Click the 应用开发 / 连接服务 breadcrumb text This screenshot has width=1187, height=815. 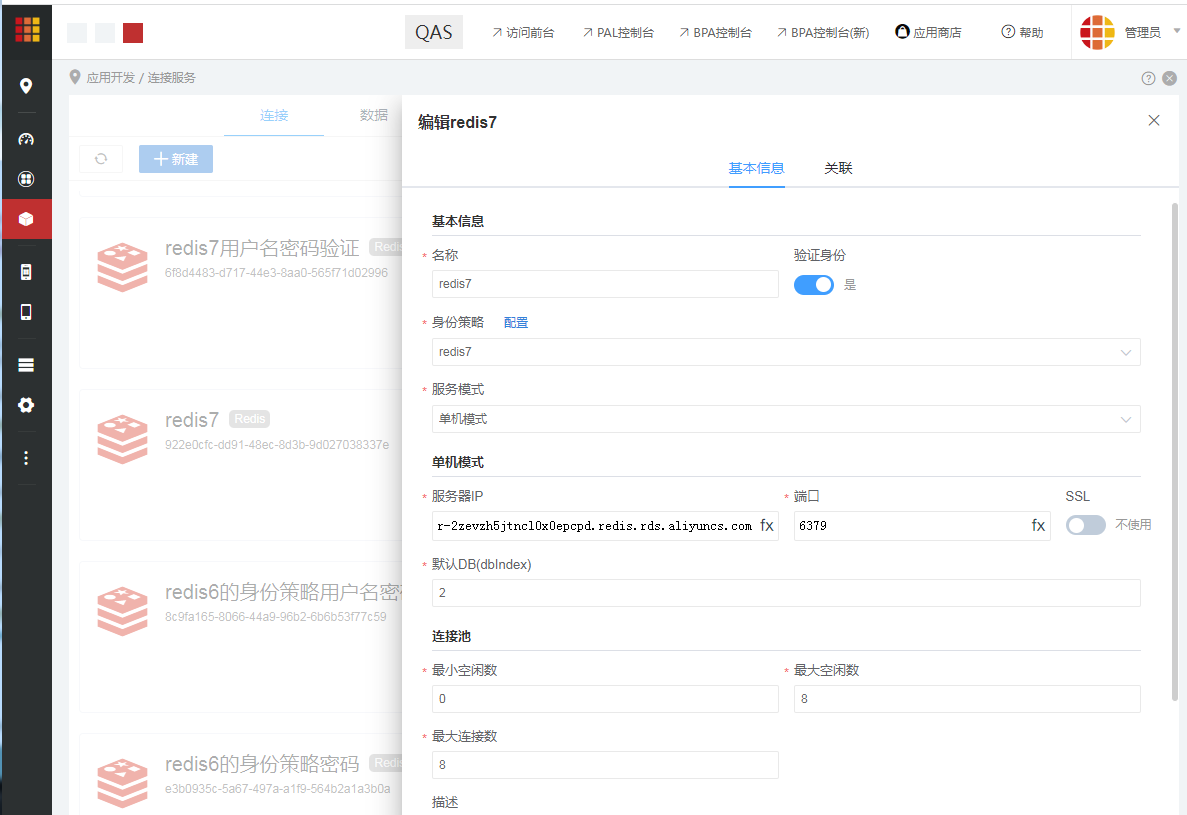click(141, 78)
